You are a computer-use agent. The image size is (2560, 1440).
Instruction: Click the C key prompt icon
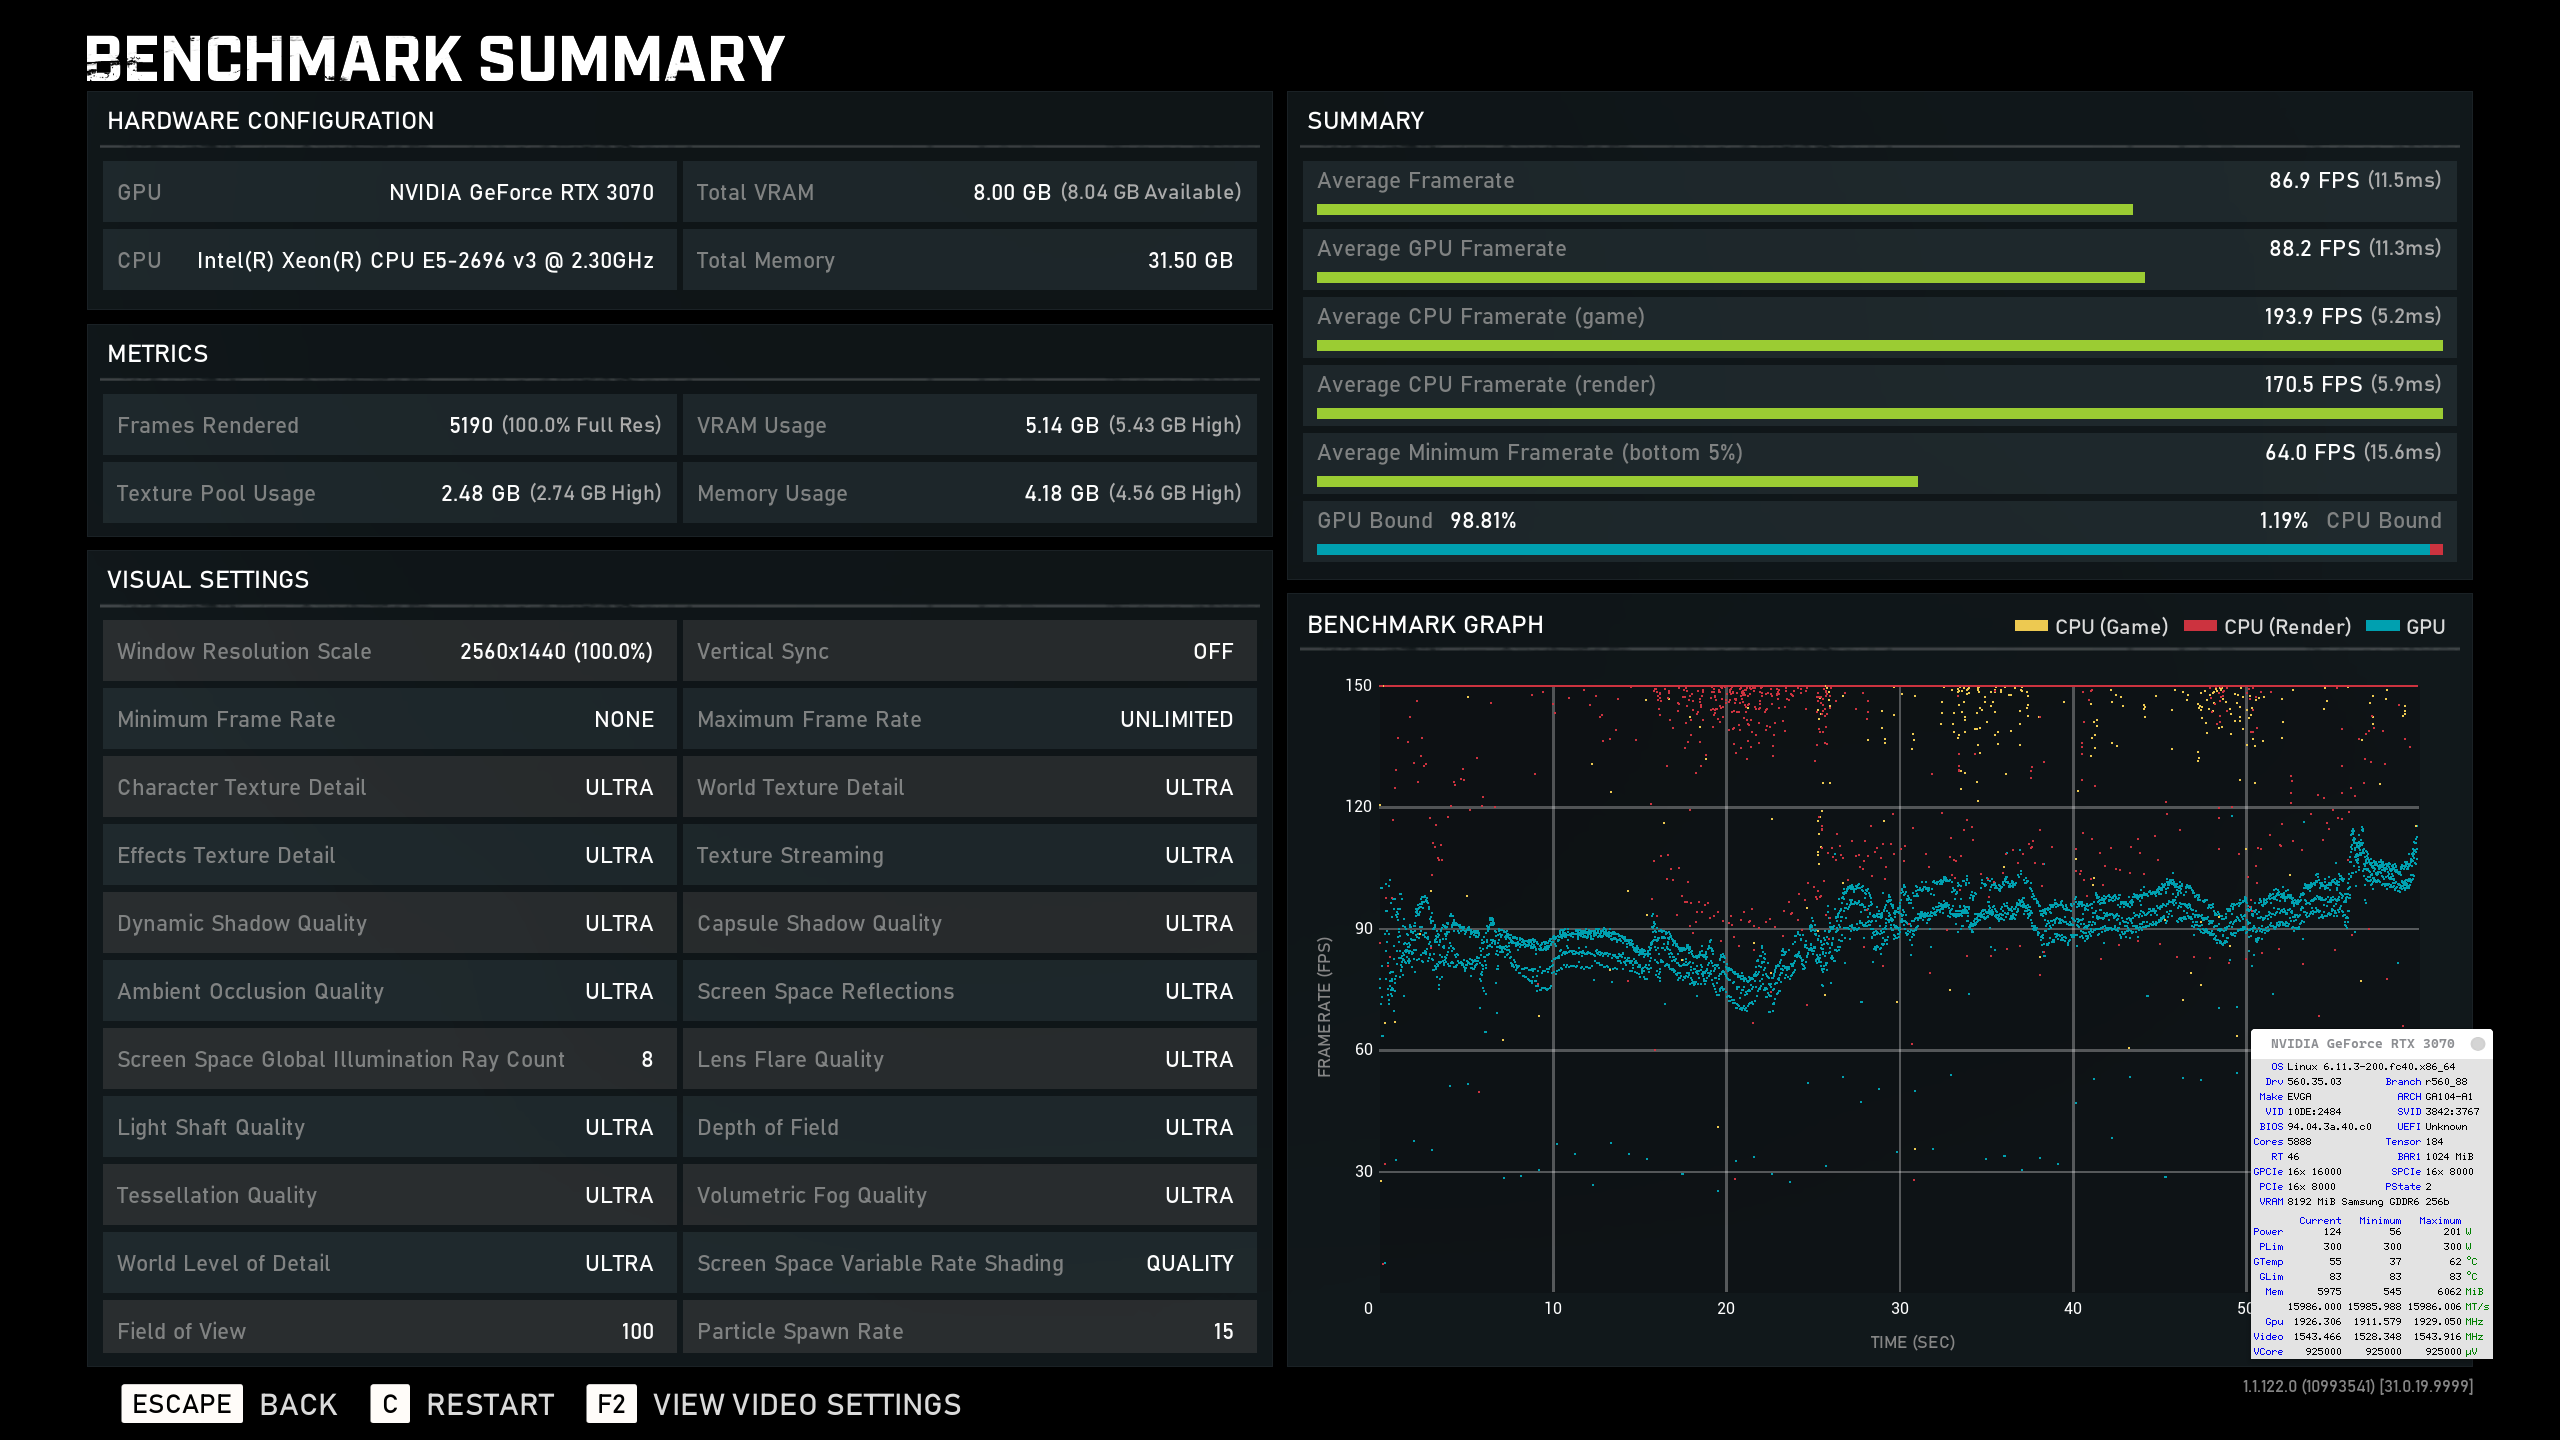pyautogui.click(x=390, y=1404)
